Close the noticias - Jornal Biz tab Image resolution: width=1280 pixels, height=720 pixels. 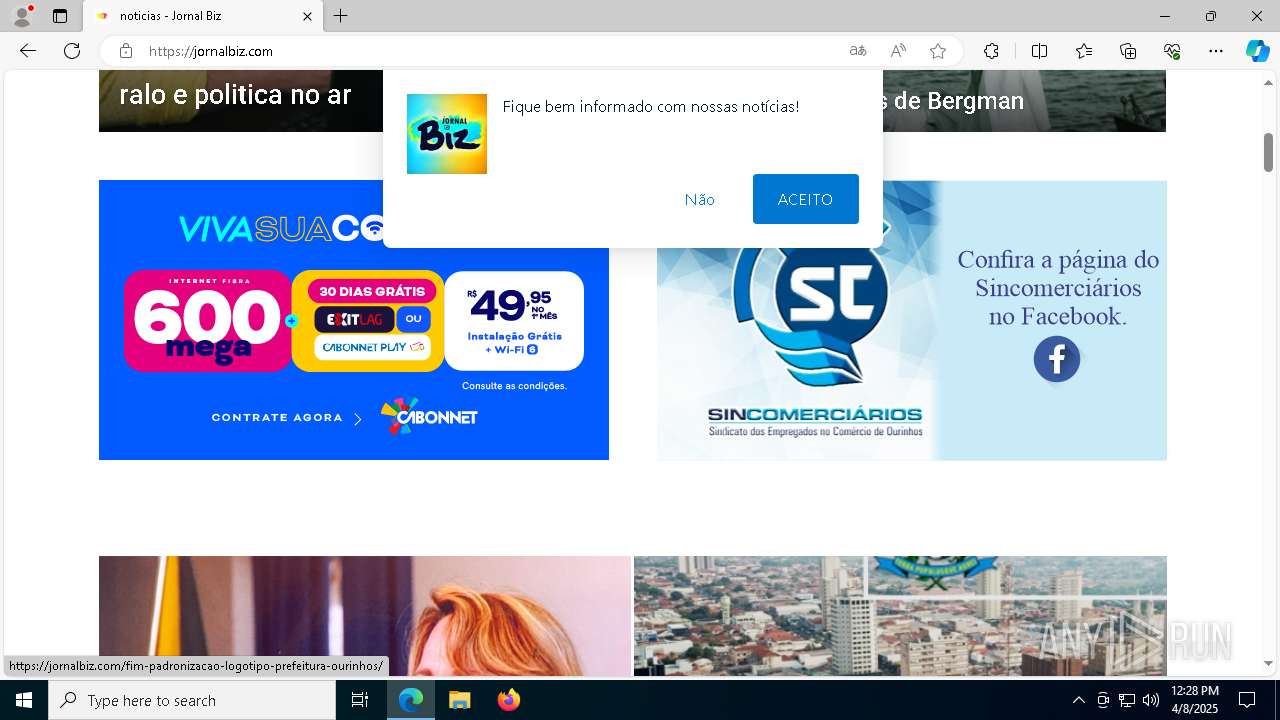(307, 16)
